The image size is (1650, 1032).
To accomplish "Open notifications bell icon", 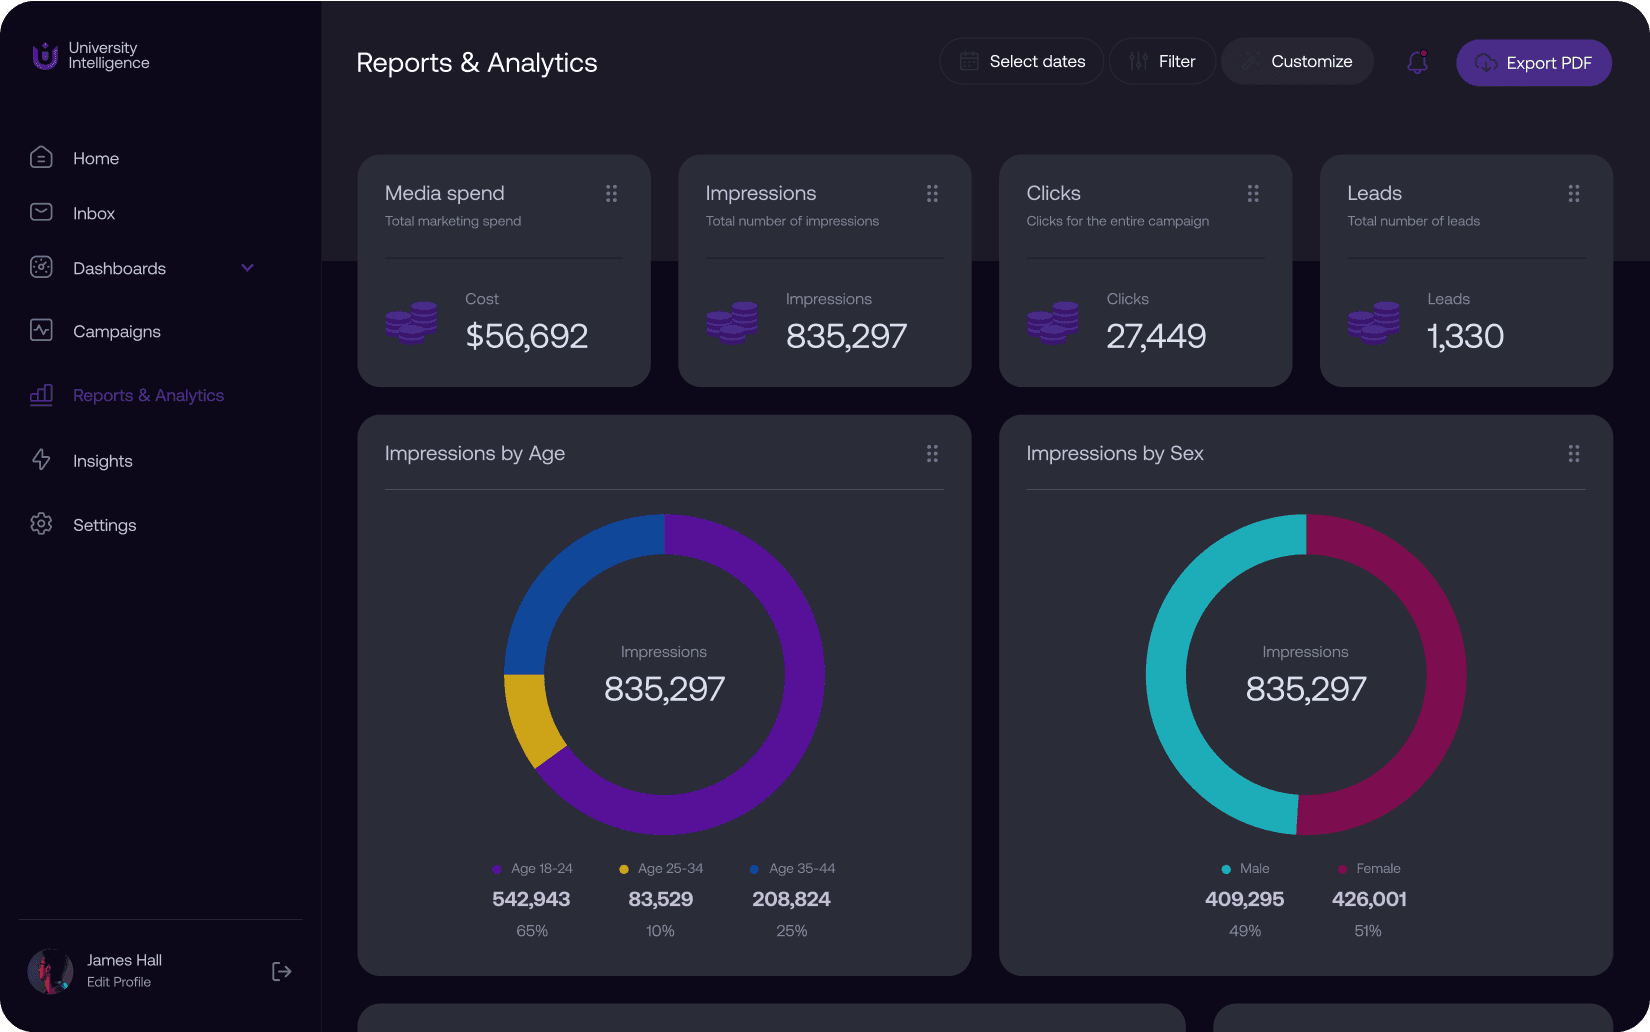I will [x=1417, y=62].
